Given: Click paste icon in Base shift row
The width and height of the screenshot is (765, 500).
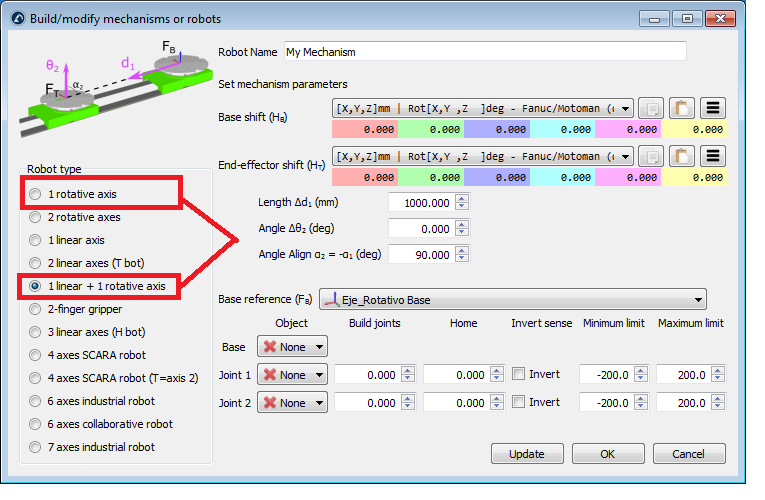Looking at the screenshot, I should (681, 108).
